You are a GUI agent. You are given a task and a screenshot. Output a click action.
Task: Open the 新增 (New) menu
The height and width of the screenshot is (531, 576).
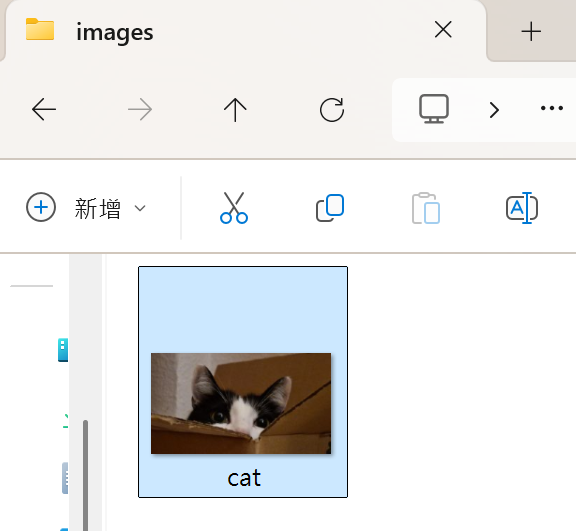point(86,208)
